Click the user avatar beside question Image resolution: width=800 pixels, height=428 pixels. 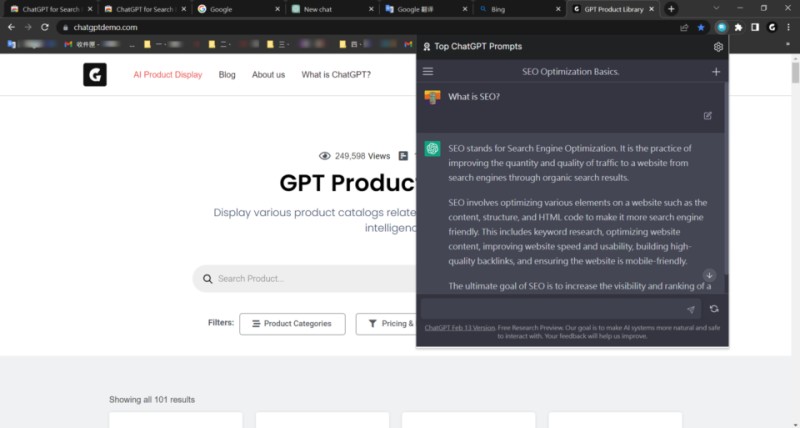click(432, 97)
